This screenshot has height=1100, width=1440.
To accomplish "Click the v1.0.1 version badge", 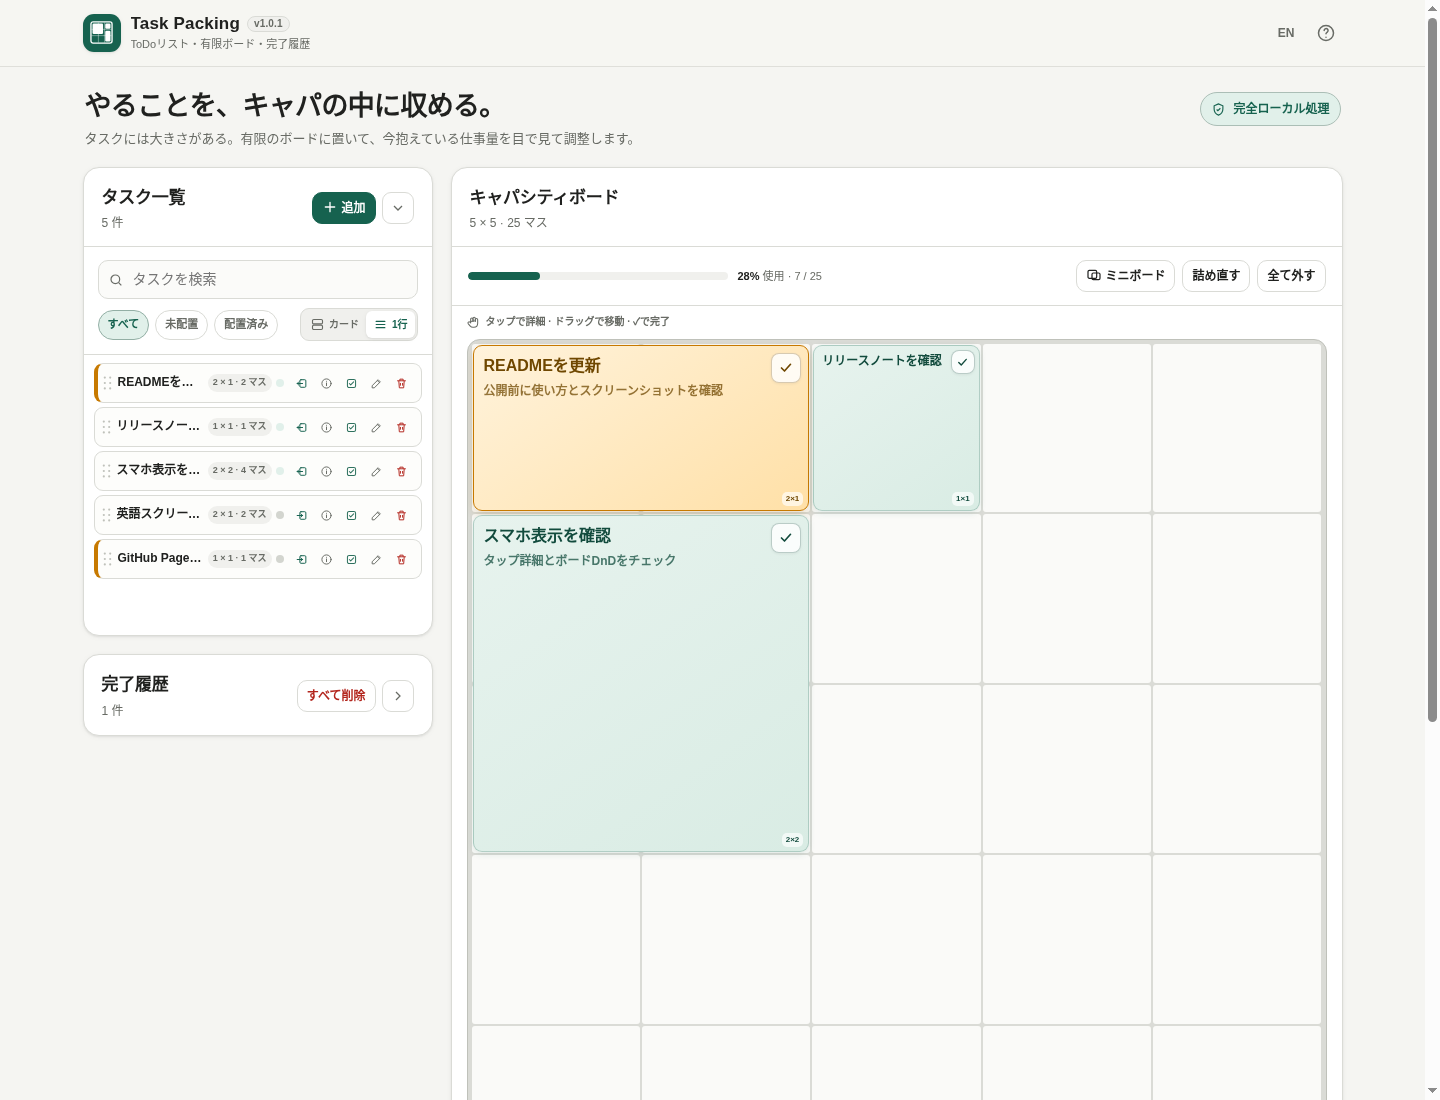I will (268, 24).
